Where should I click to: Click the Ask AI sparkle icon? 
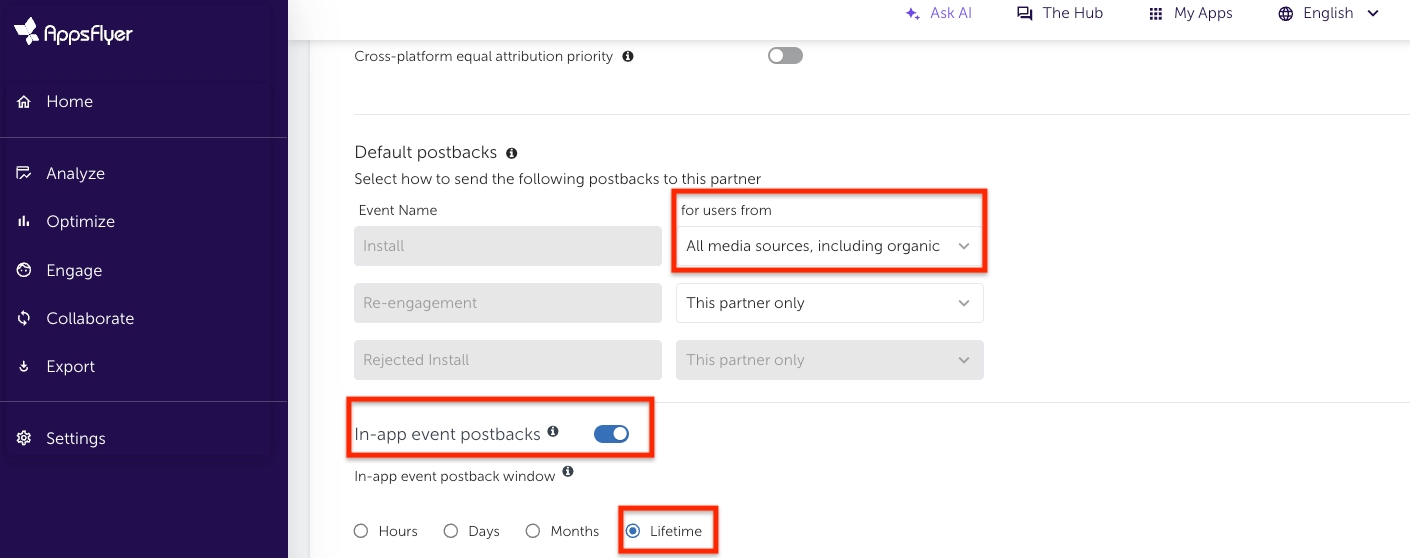[x=912, y=14]
